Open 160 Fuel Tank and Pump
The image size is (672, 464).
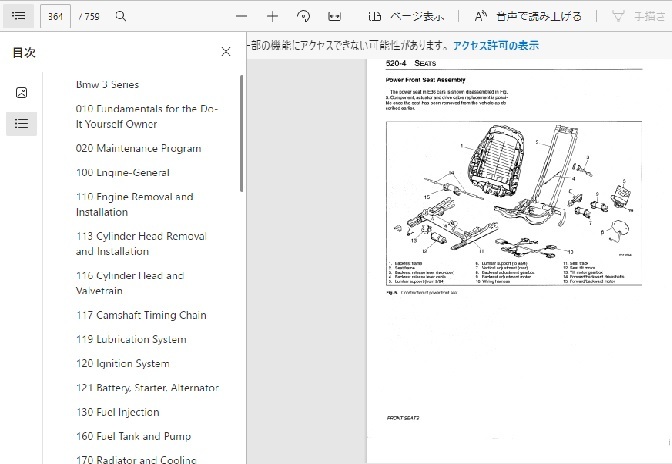[133, 436]
